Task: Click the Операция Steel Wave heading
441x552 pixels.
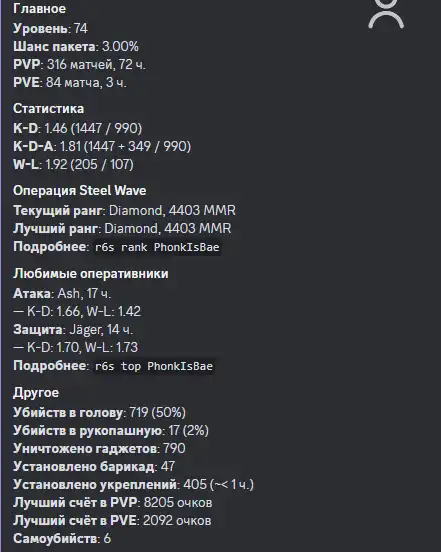Action: pyautogui.click(x=80, y=190)
